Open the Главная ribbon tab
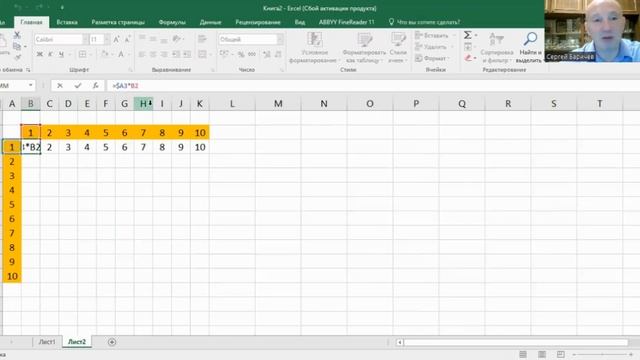 [x=31, y=22]
